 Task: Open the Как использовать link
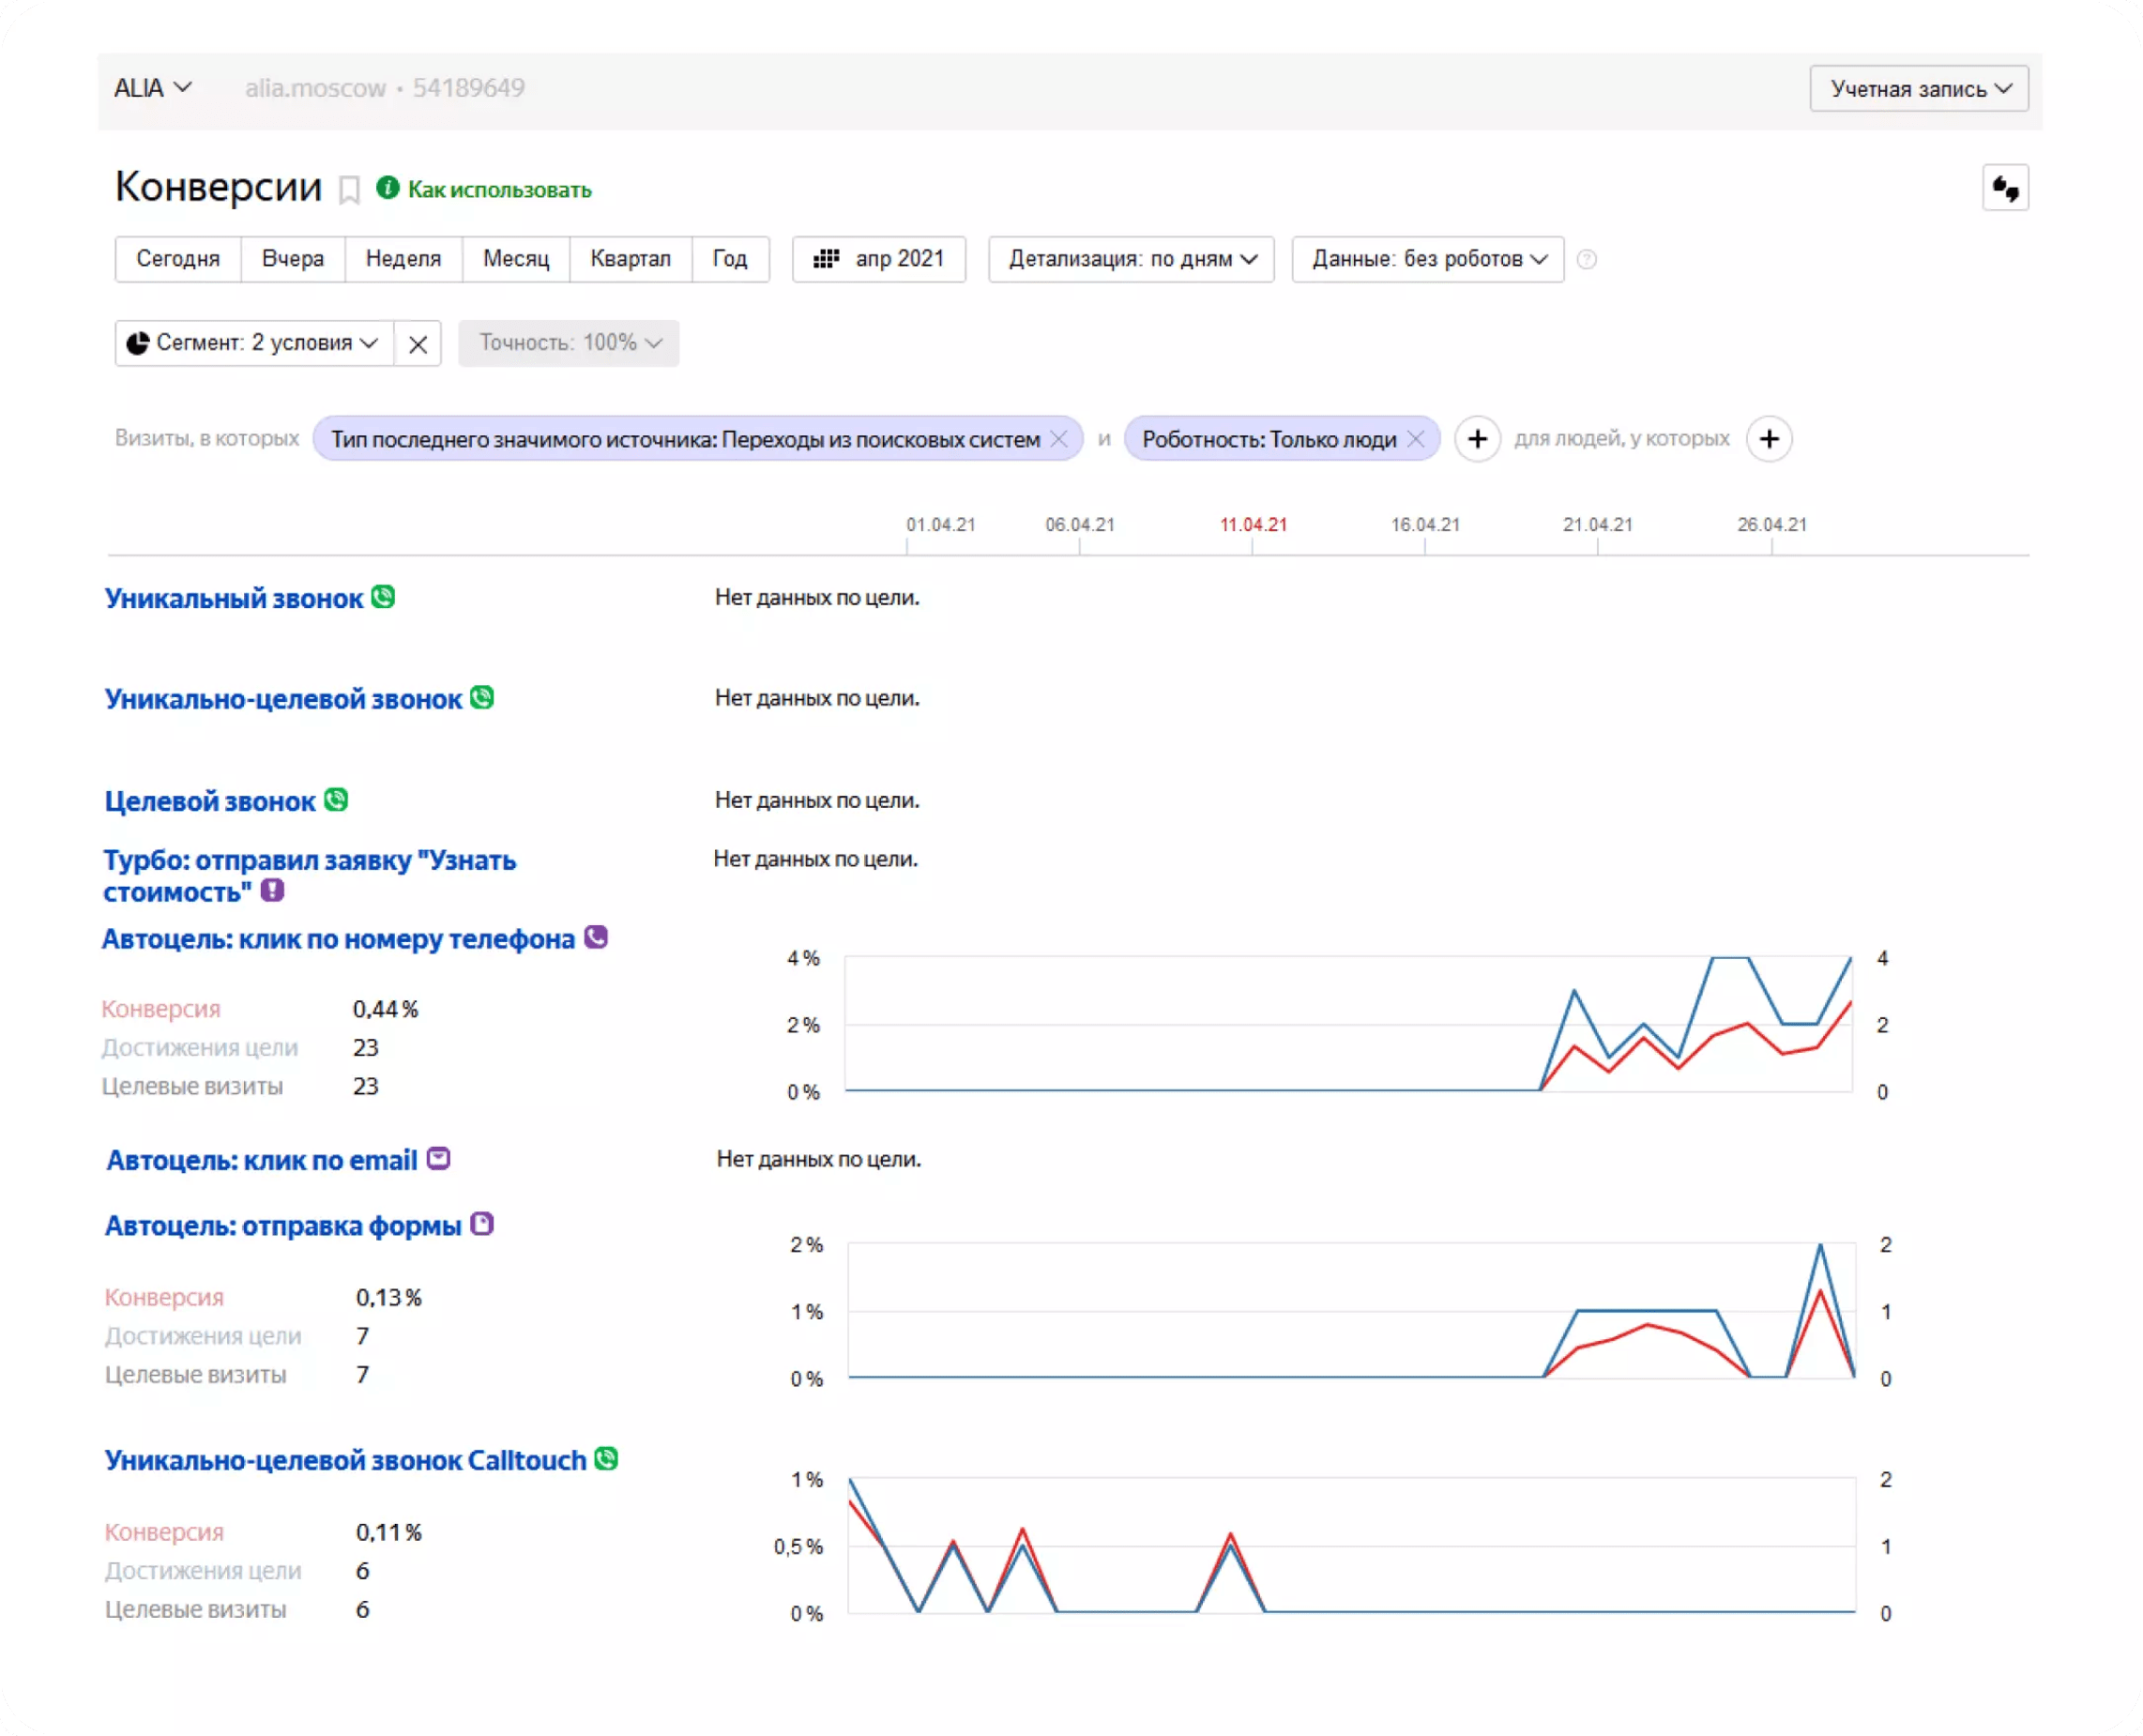[499, 190]
